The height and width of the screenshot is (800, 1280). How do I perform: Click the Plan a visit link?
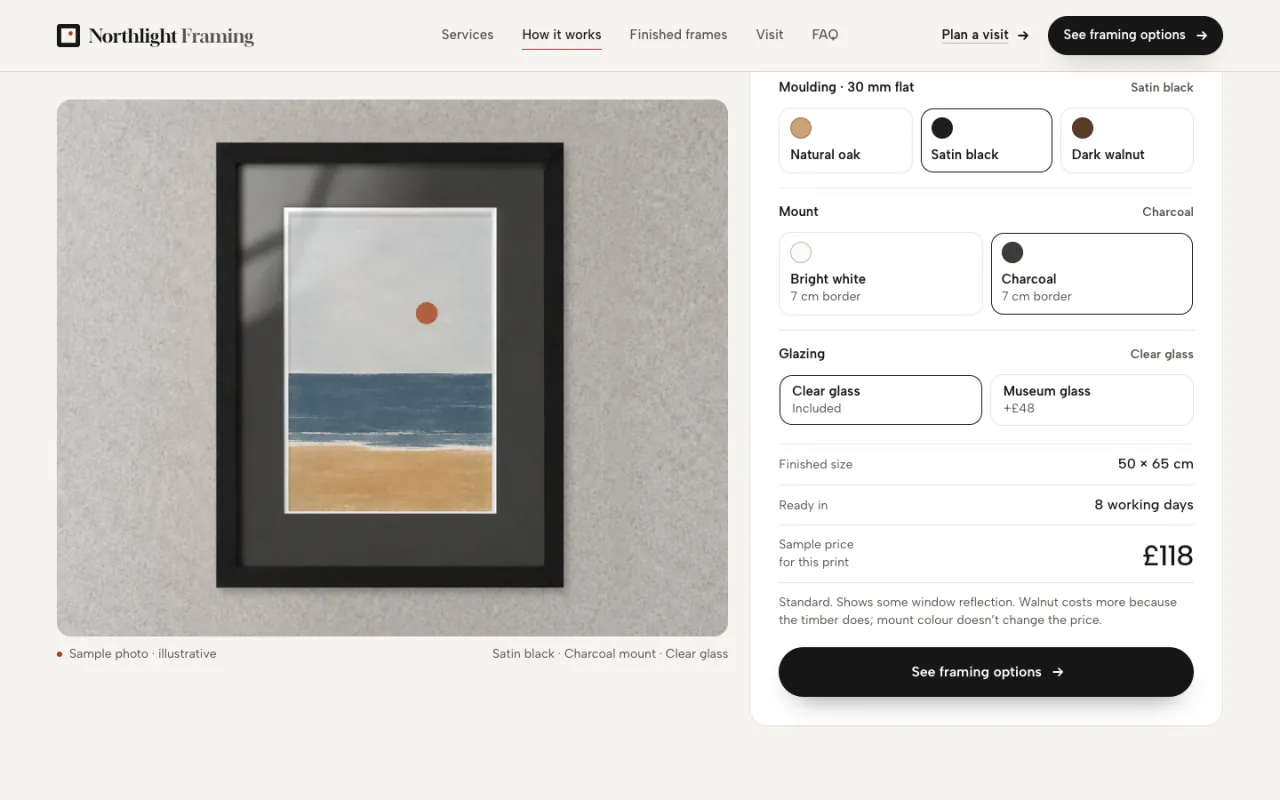point(975,35)
